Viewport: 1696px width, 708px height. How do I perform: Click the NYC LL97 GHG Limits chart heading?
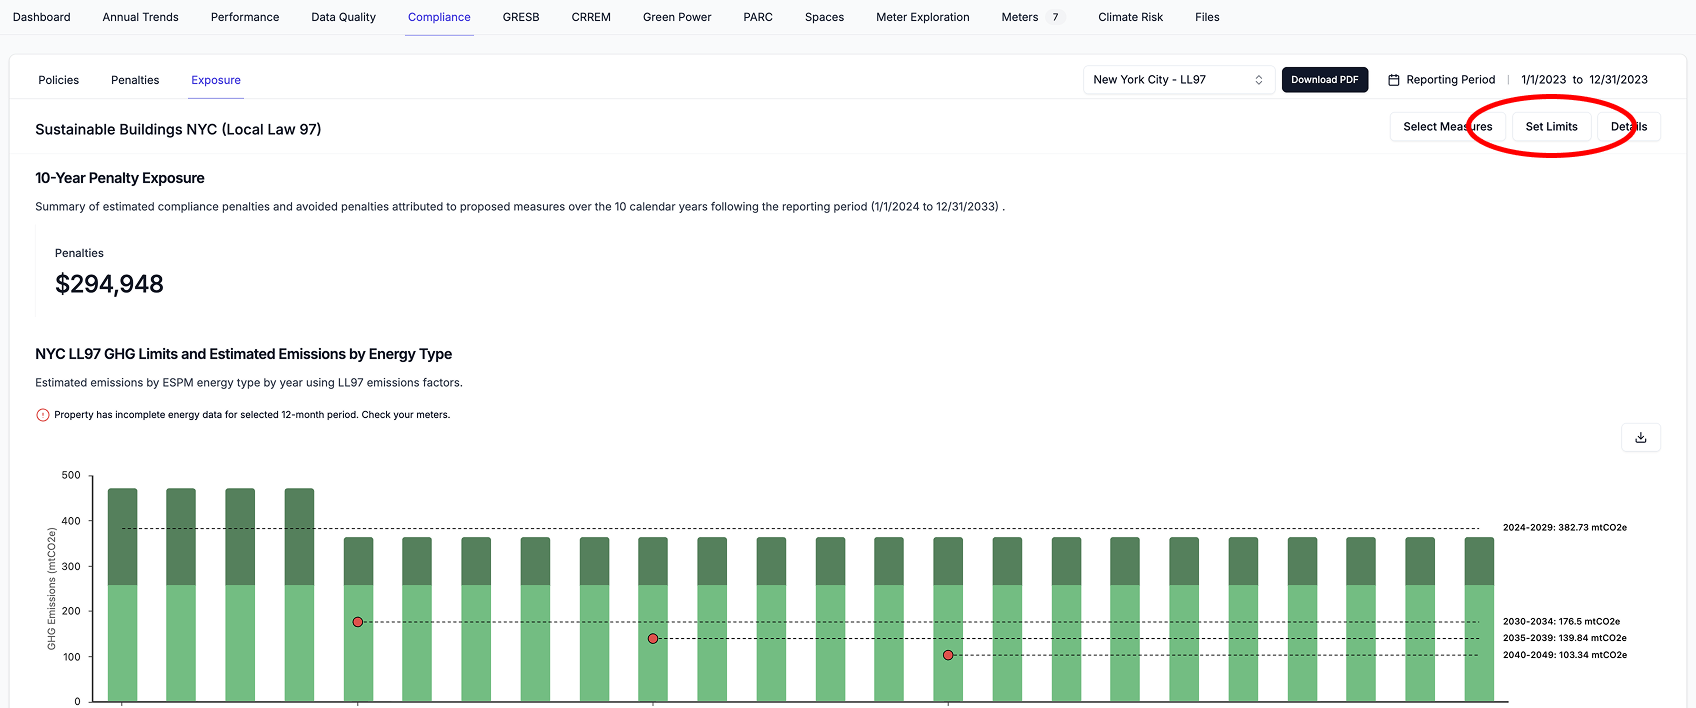pyautogui.click(x=243, y=354)
